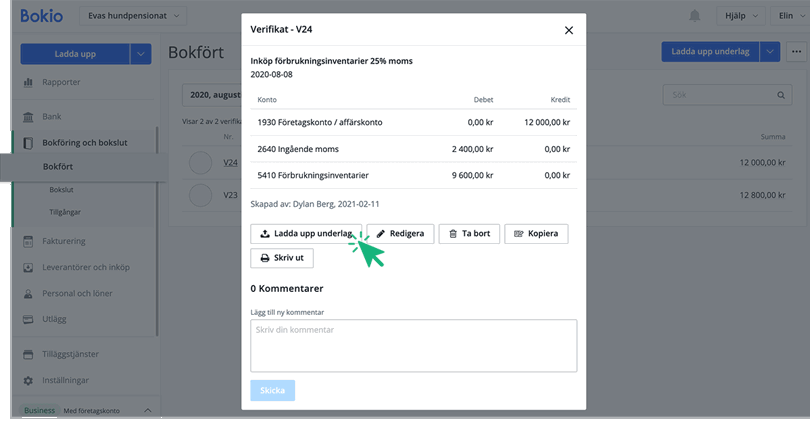This screenshot has height=423, width=810.
Task: Click Ladda upp underlag in the dialog
Action: point(305,234)
